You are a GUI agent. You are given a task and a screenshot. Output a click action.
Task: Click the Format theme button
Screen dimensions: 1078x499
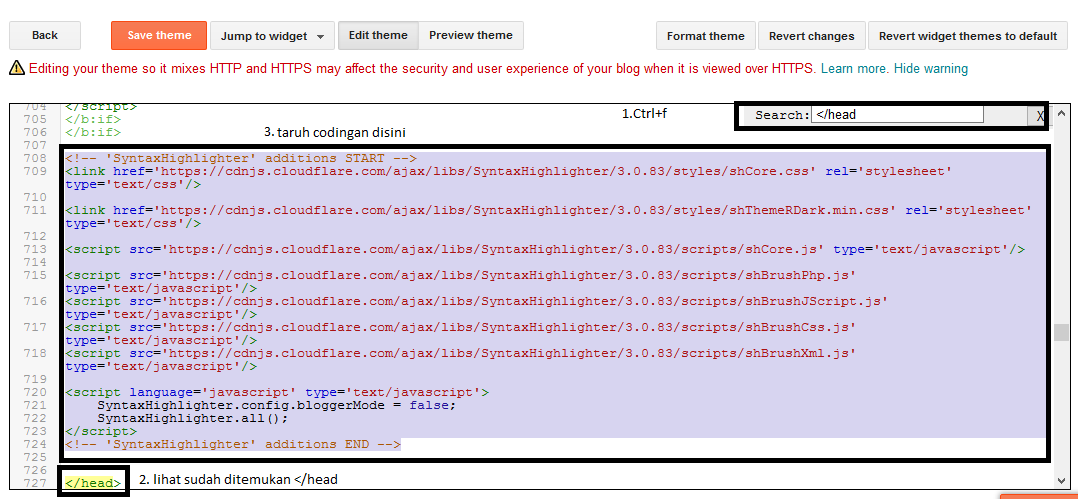click(x=705, y=36)
